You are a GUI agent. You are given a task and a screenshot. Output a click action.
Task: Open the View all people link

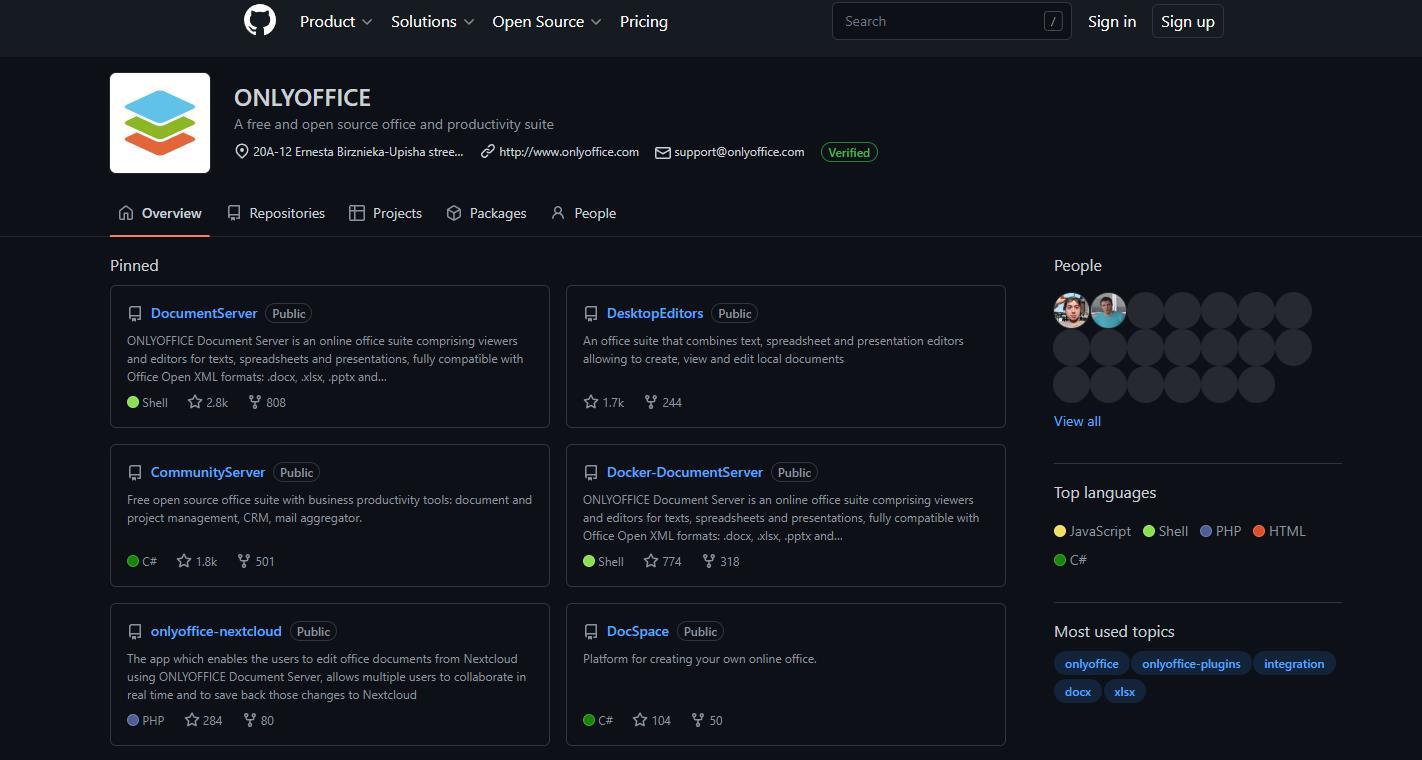click(1077, 421)
